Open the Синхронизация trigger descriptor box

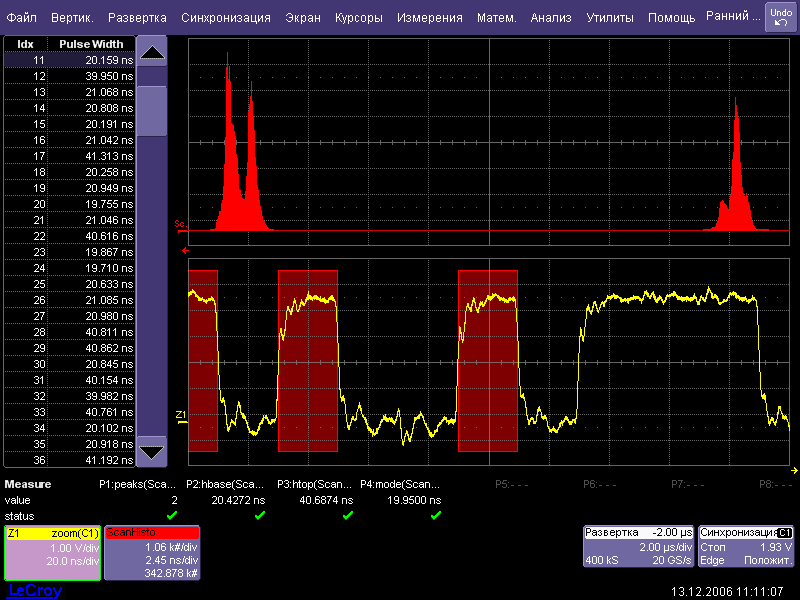[746, 546]
